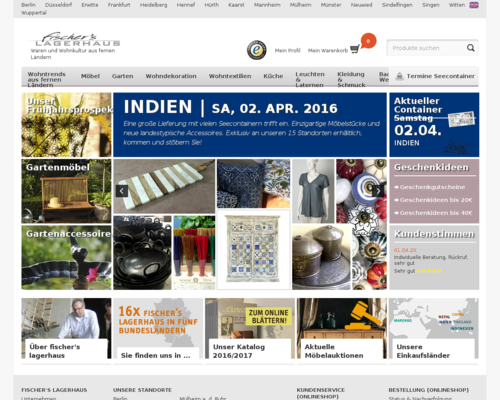Open Unser Frühjahrsprospekt tile
Viewport: 500px width, 400px height.
66,125
